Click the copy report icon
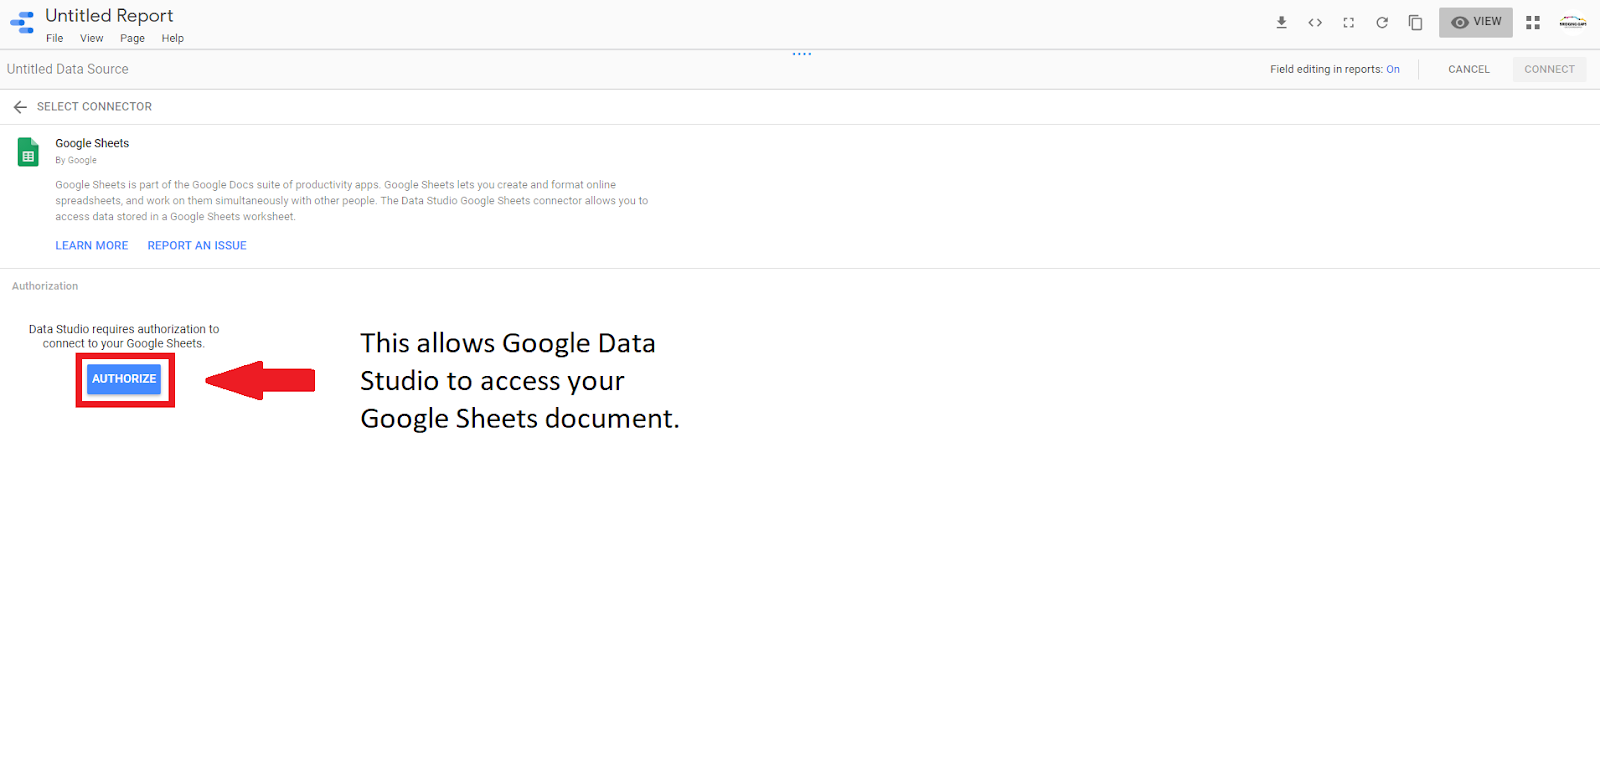Image resolution: width=1600 pixels, height=777 pixels. click(x=1415, y=22)
